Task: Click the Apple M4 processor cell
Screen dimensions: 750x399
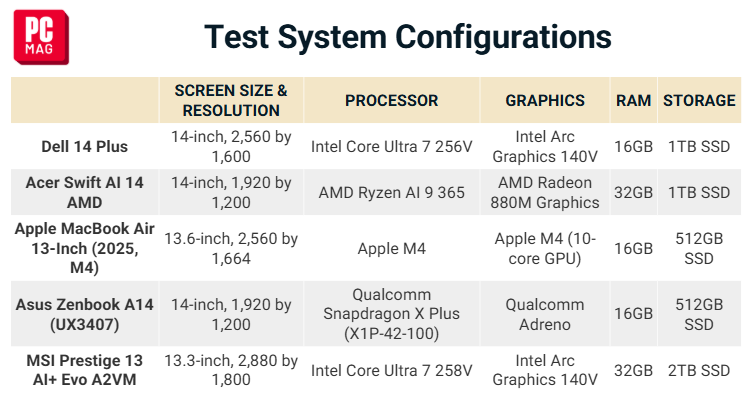Action: [x=392, y=248]
